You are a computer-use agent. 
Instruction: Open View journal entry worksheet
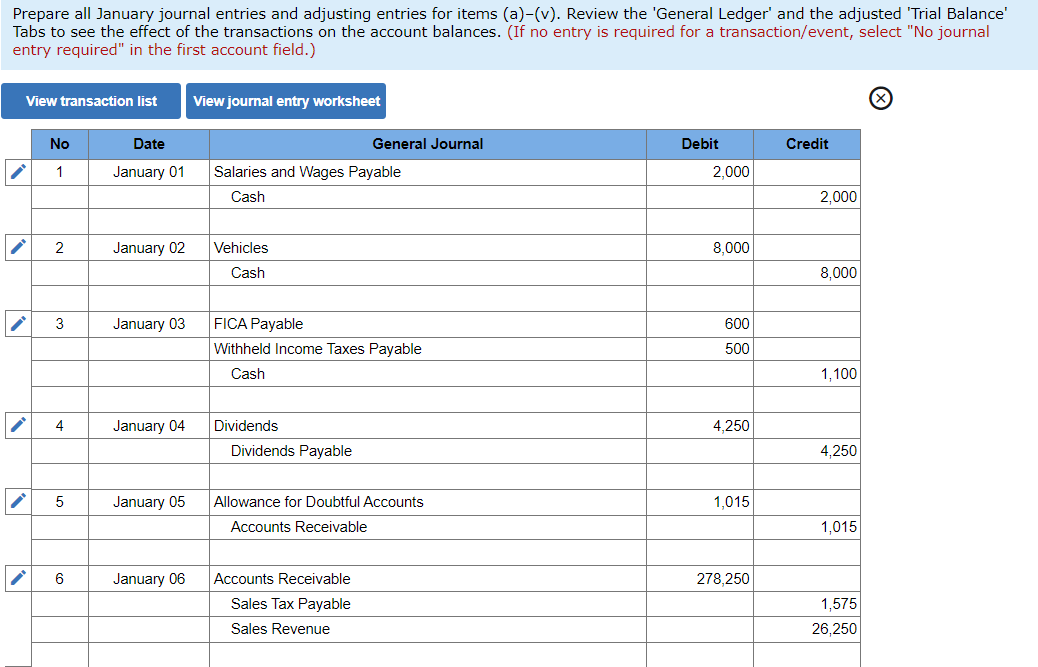(x=286, y=101)
